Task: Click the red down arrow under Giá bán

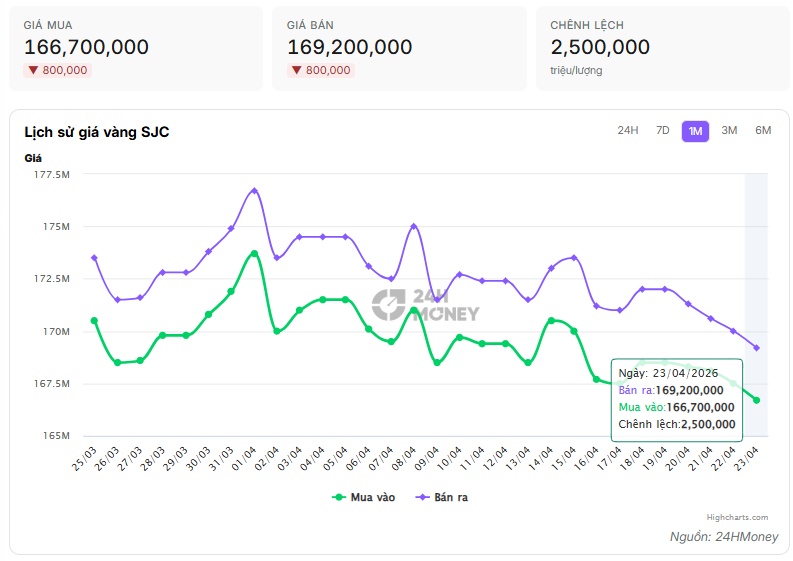Action: click(x=296, y=70)
